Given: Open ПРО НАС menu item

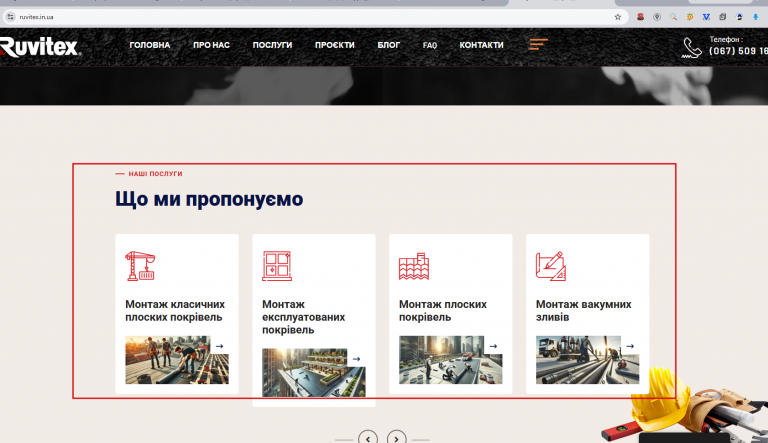Looking at the screenshot, I should click(x=211, y=45).
